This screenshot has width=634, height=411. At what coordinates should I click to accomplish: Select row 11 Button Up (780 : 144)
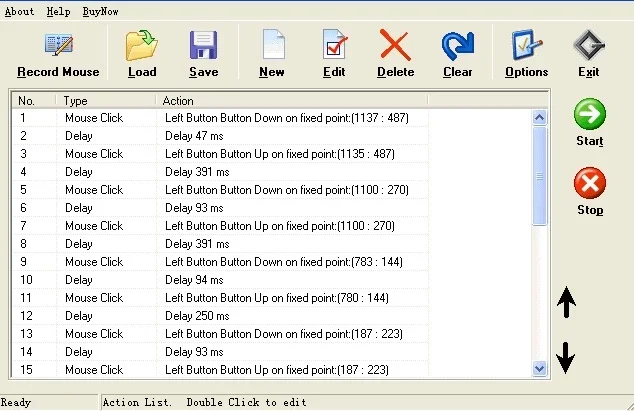pos(220,298)
